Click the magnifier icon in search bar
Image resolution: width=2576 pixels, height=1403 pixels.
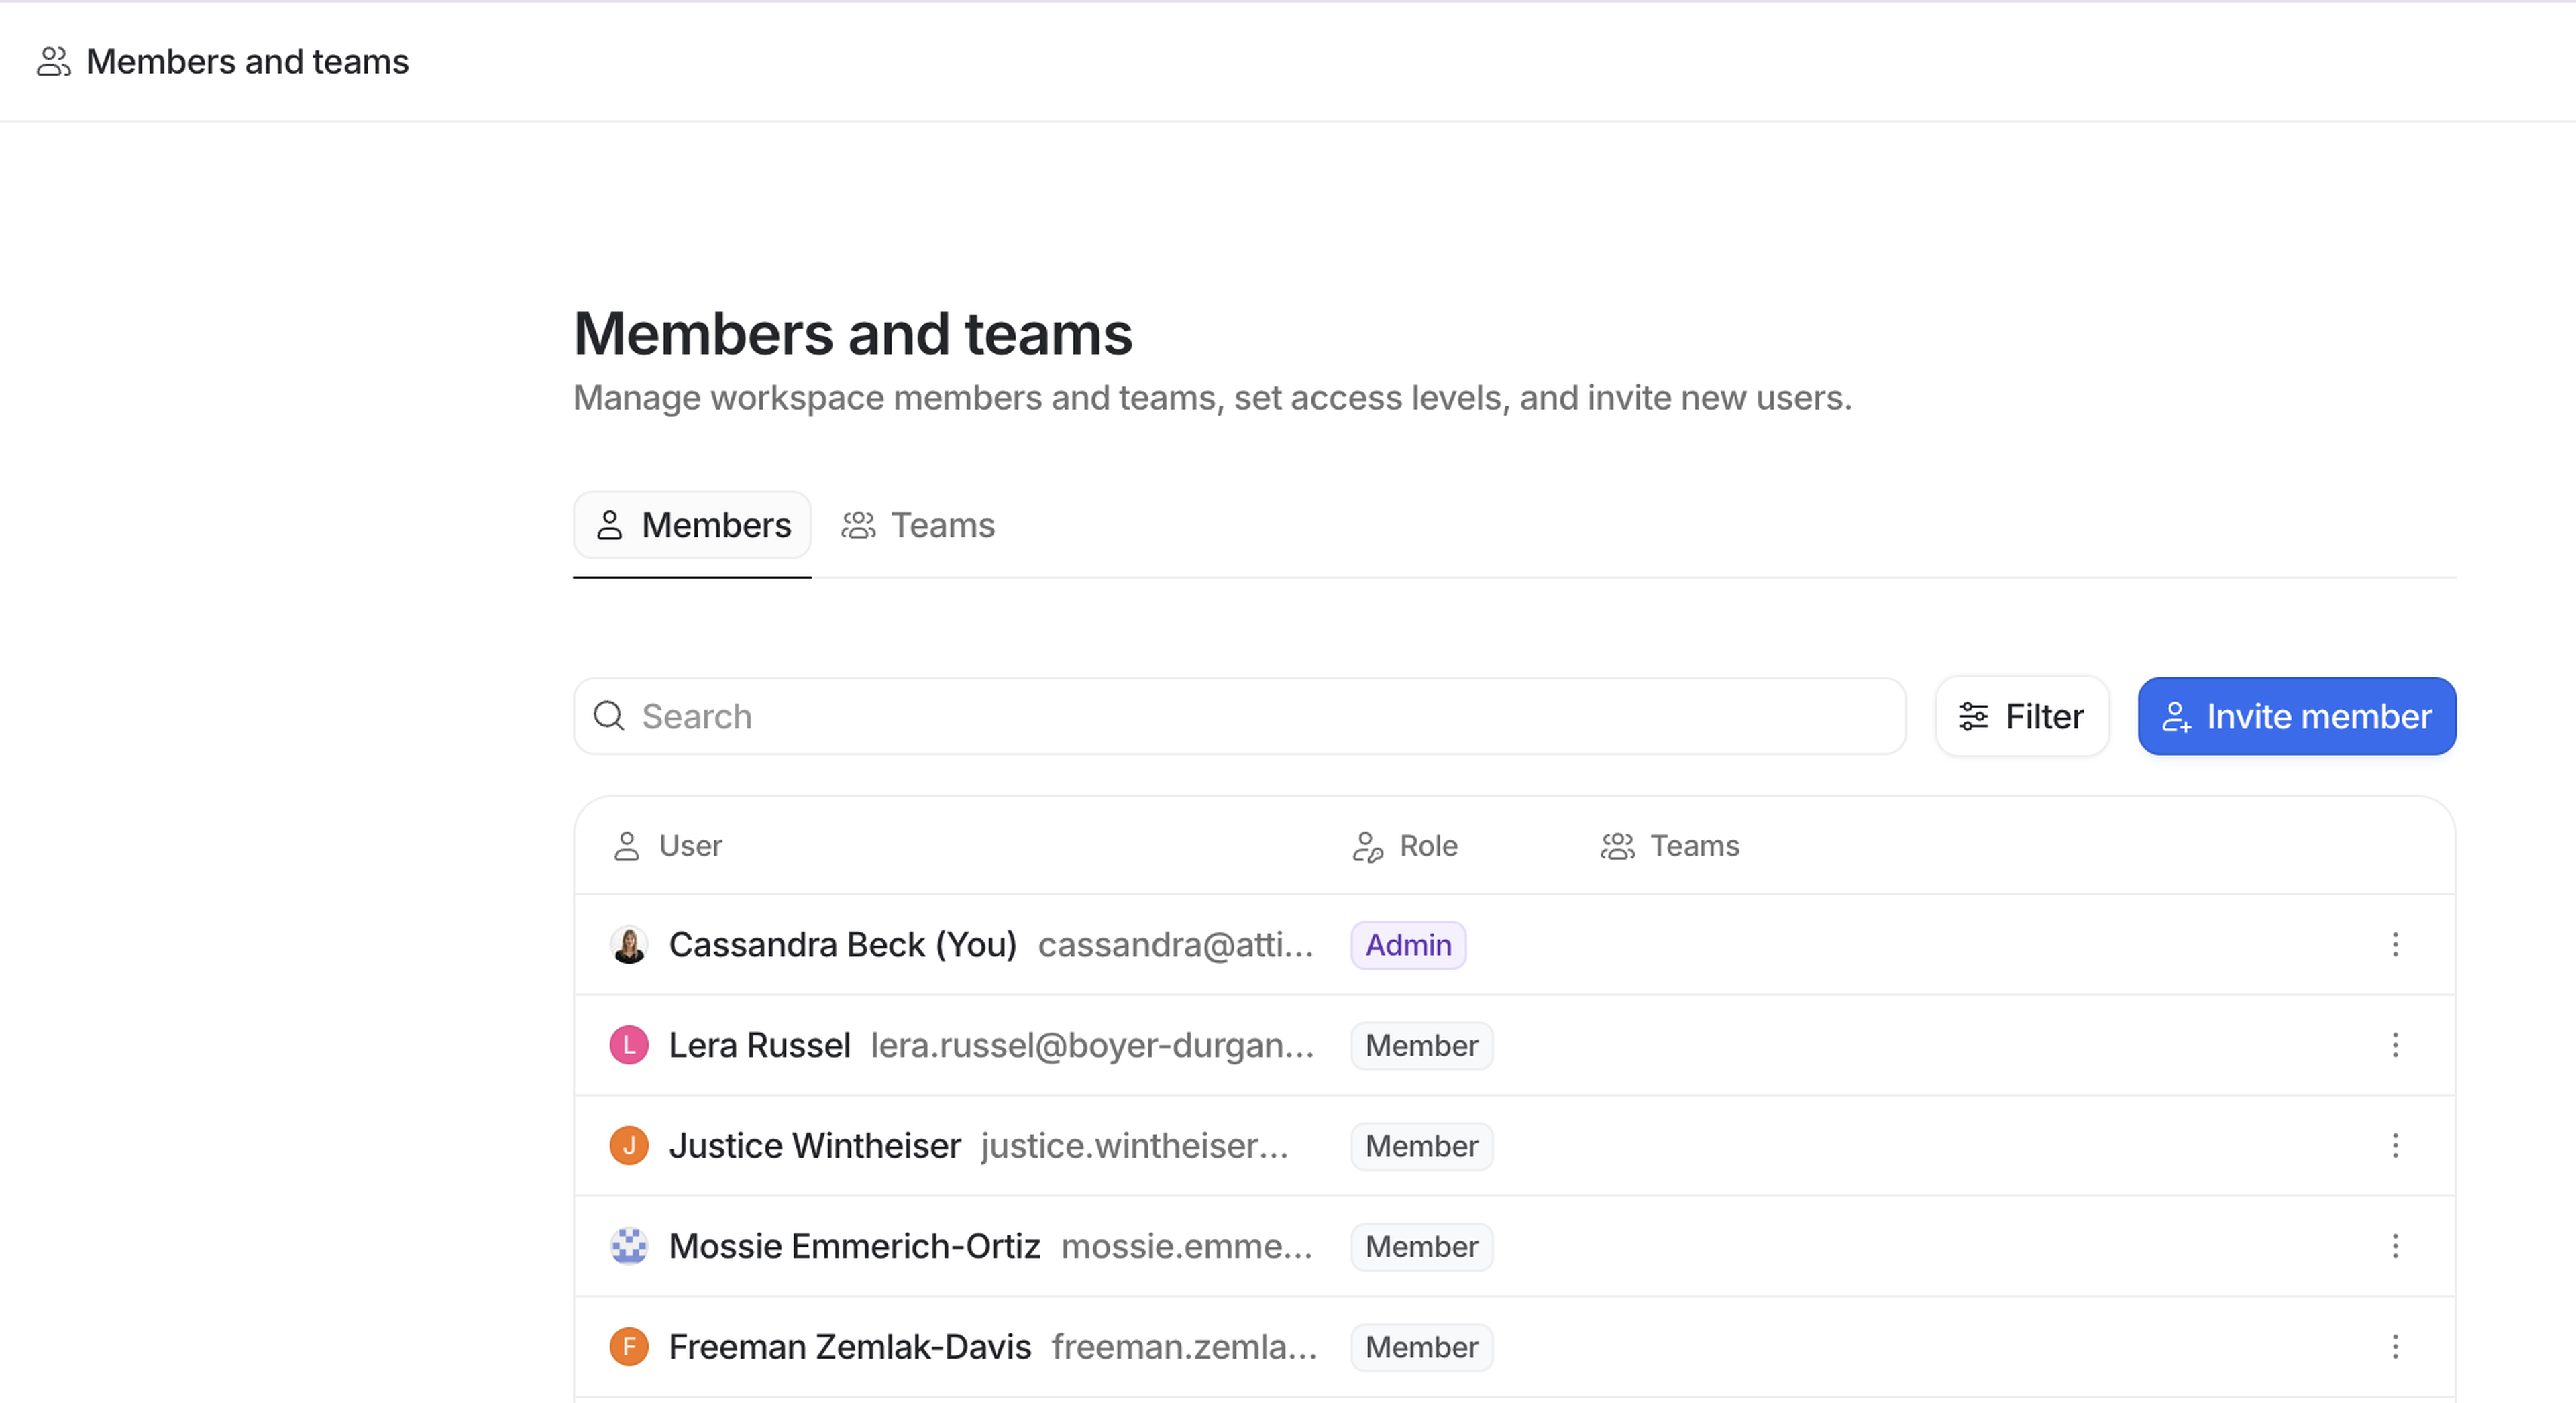click(x=609, y=716)
